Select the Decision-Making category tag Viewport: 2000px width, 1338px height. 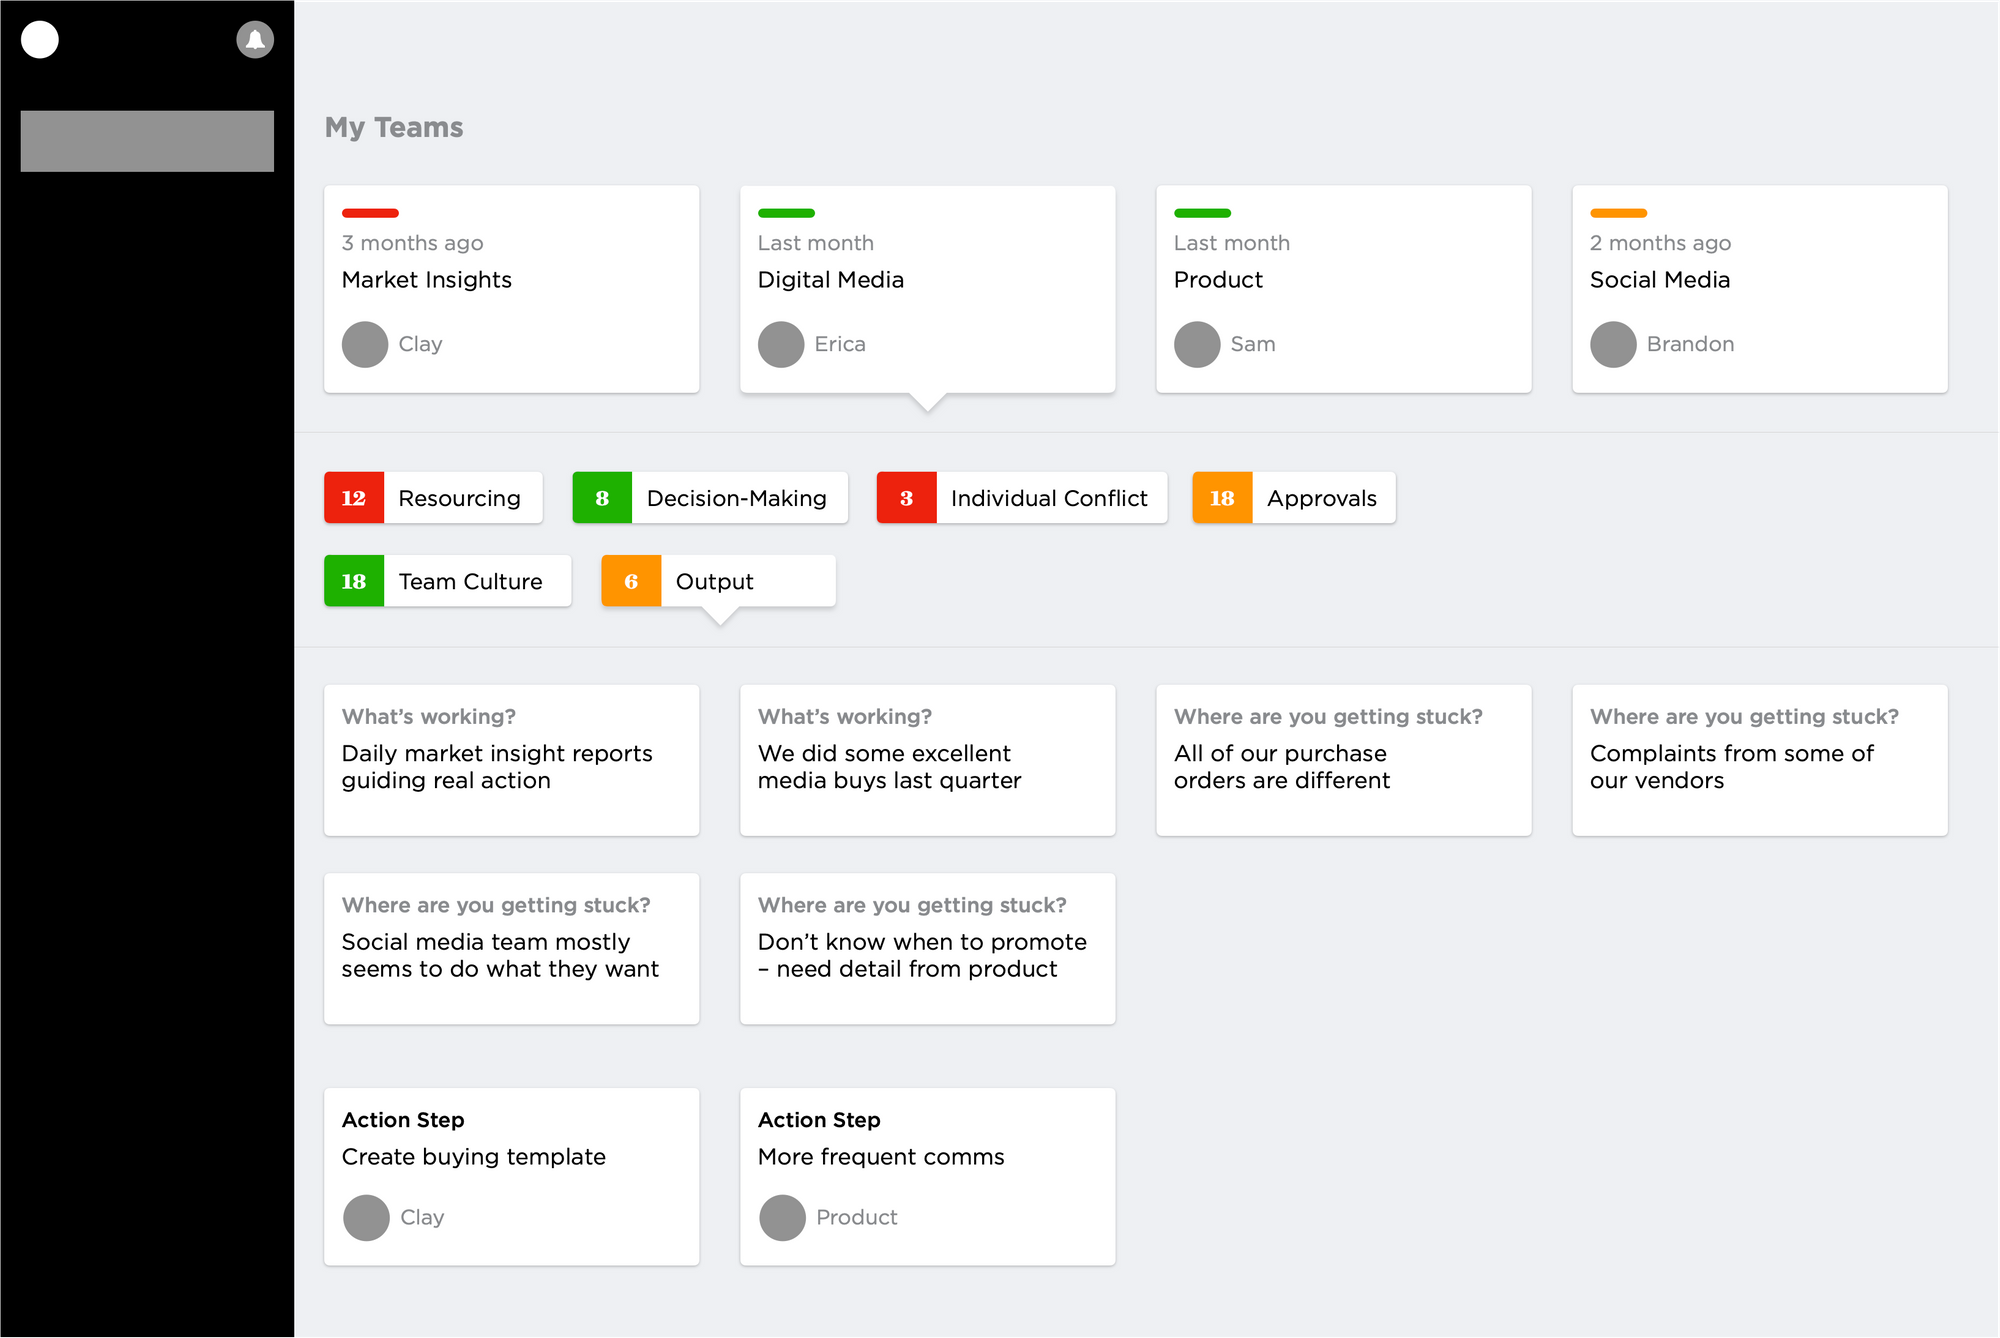pos(710,498)
